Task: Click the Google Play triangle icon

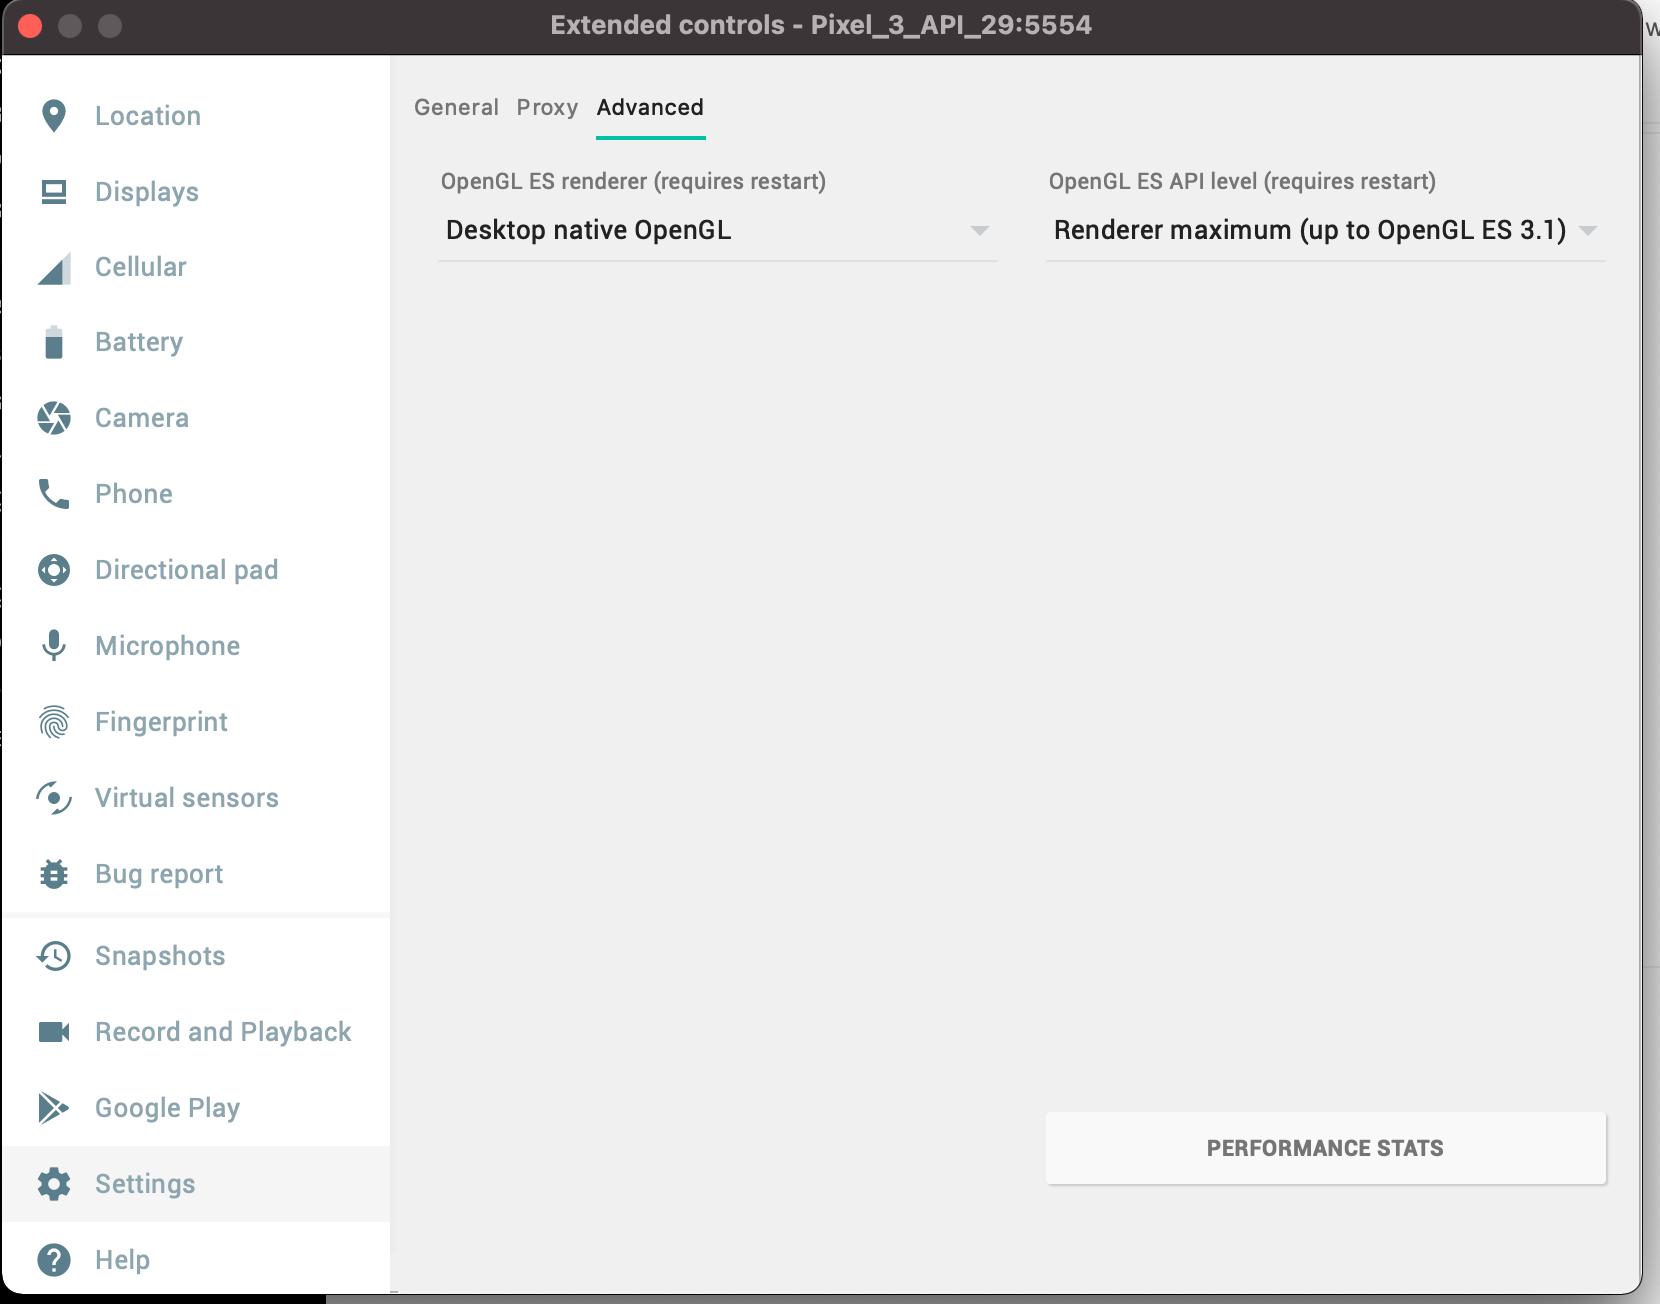Action: (53, 1108)
